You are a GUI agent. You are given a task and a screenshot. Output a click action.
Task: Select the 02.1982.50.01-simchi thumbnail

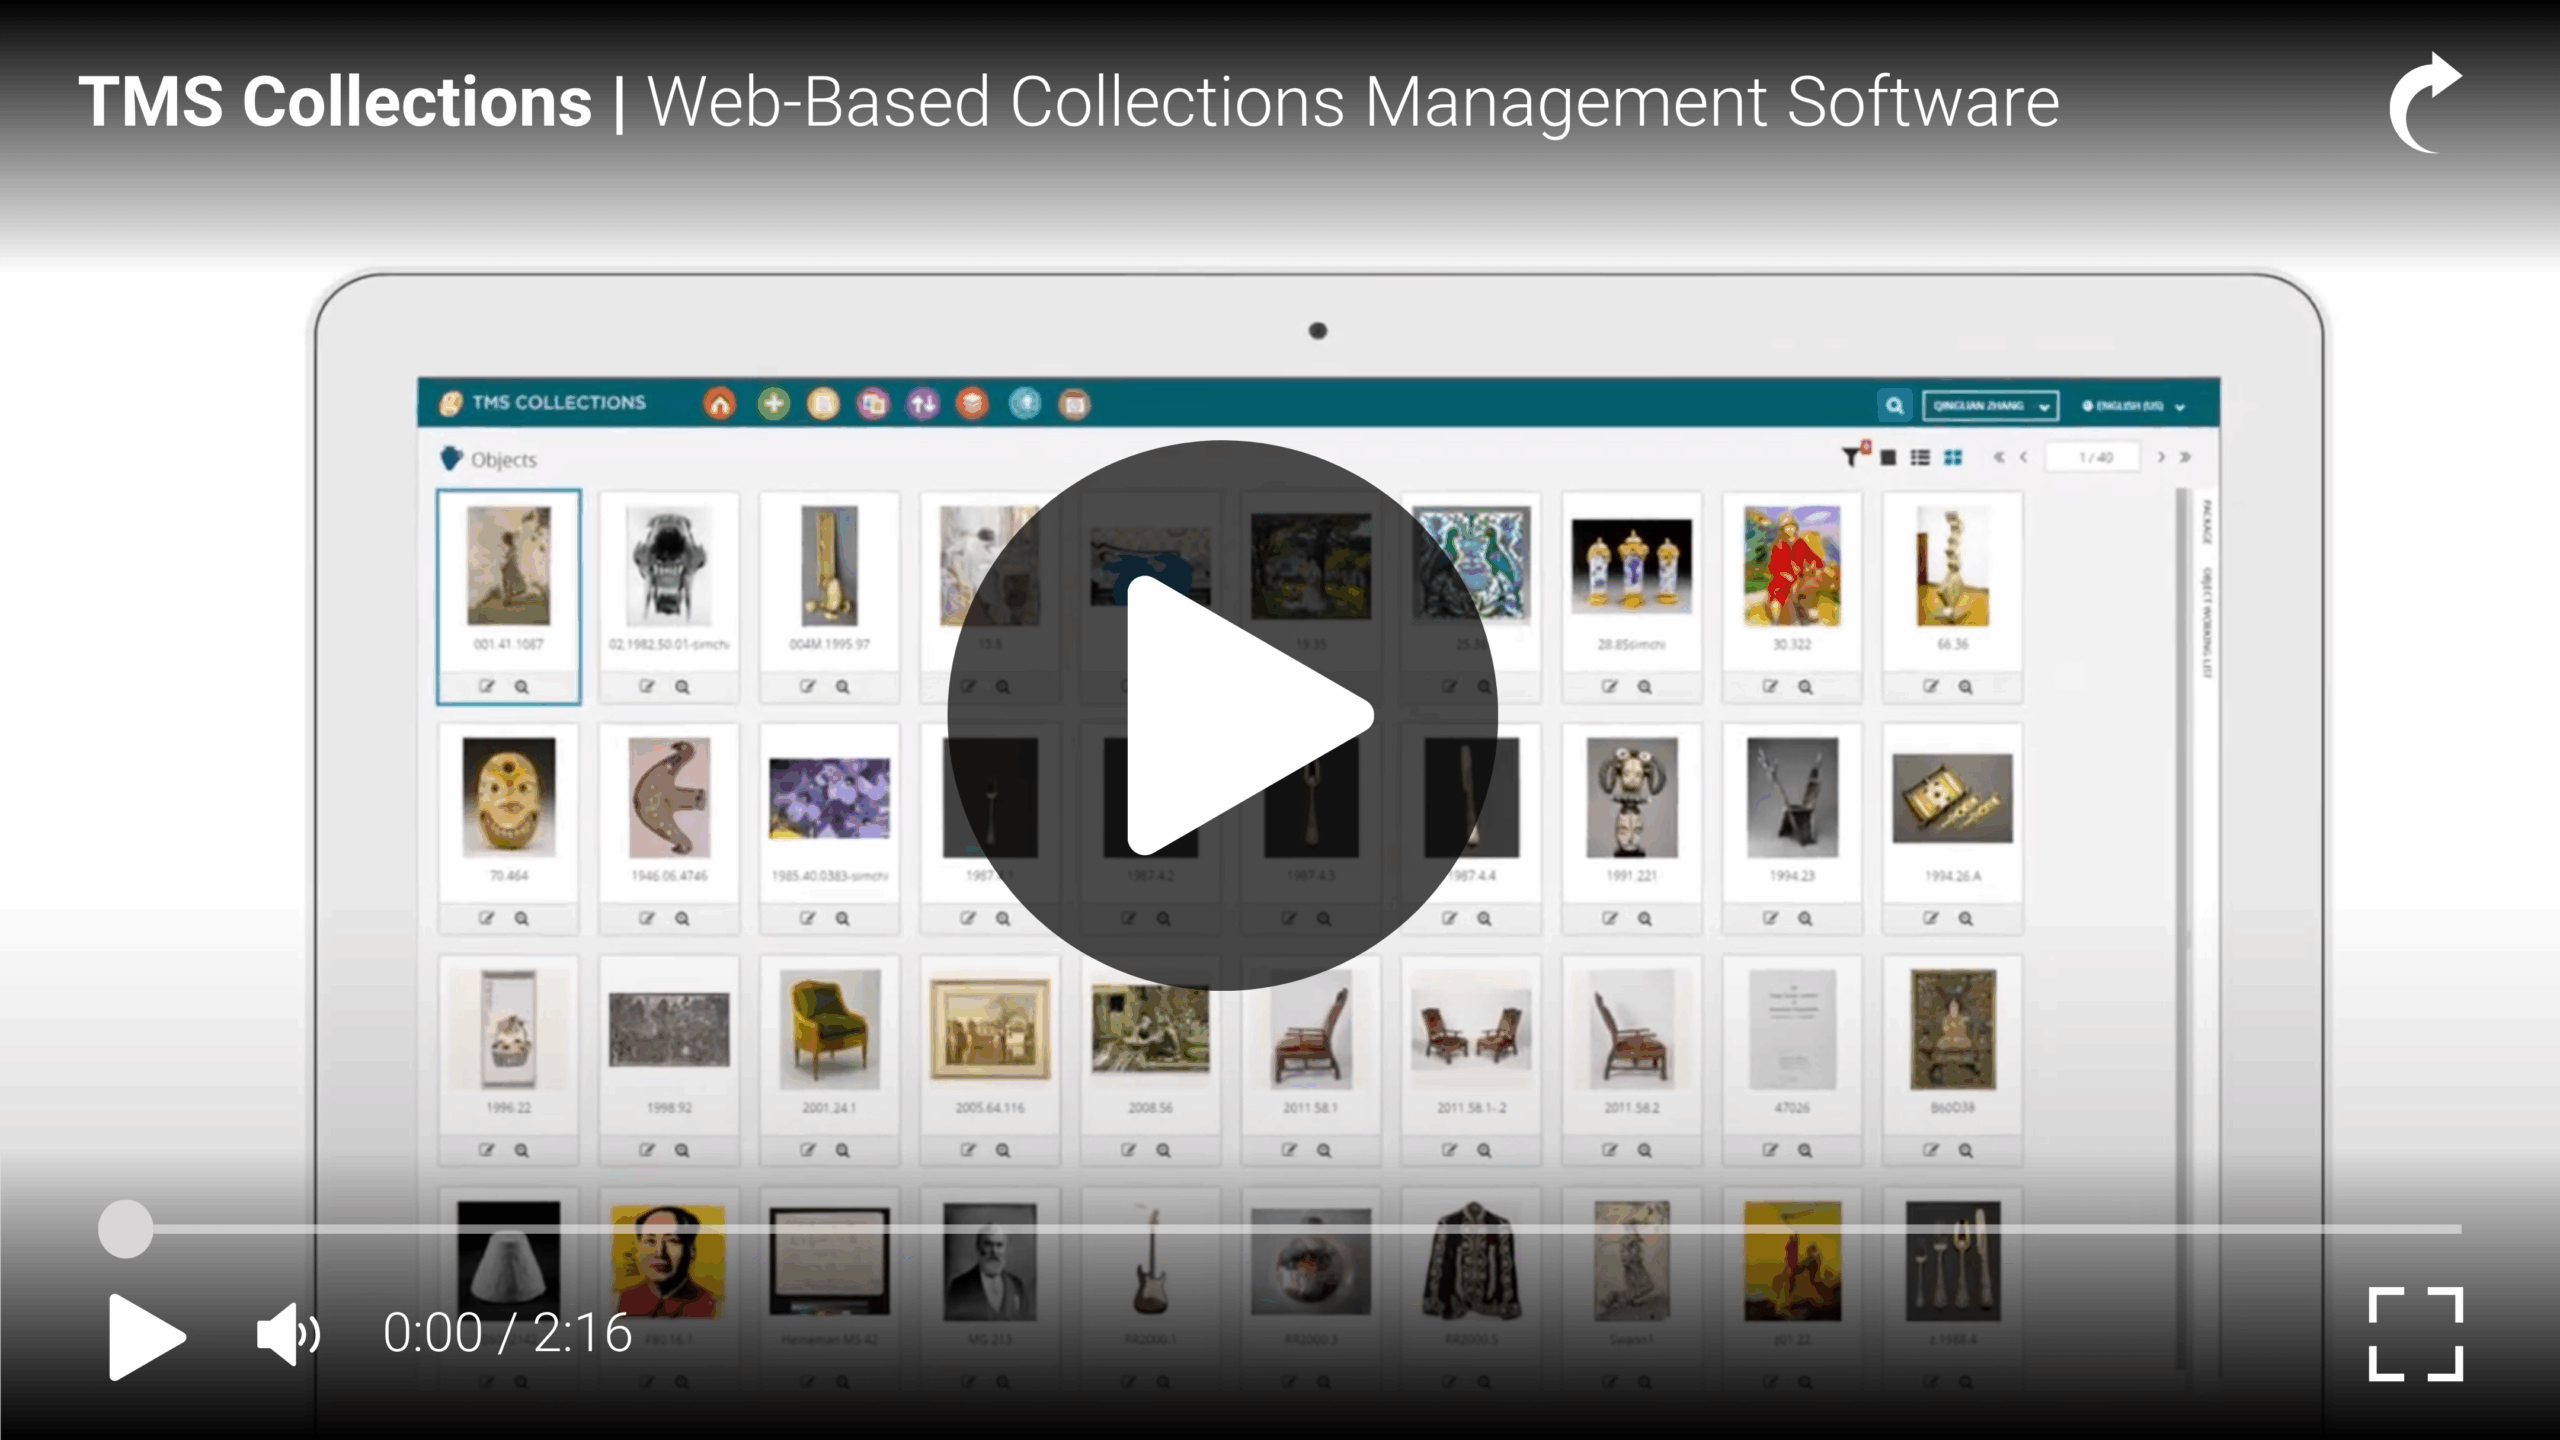coord(669,566)
